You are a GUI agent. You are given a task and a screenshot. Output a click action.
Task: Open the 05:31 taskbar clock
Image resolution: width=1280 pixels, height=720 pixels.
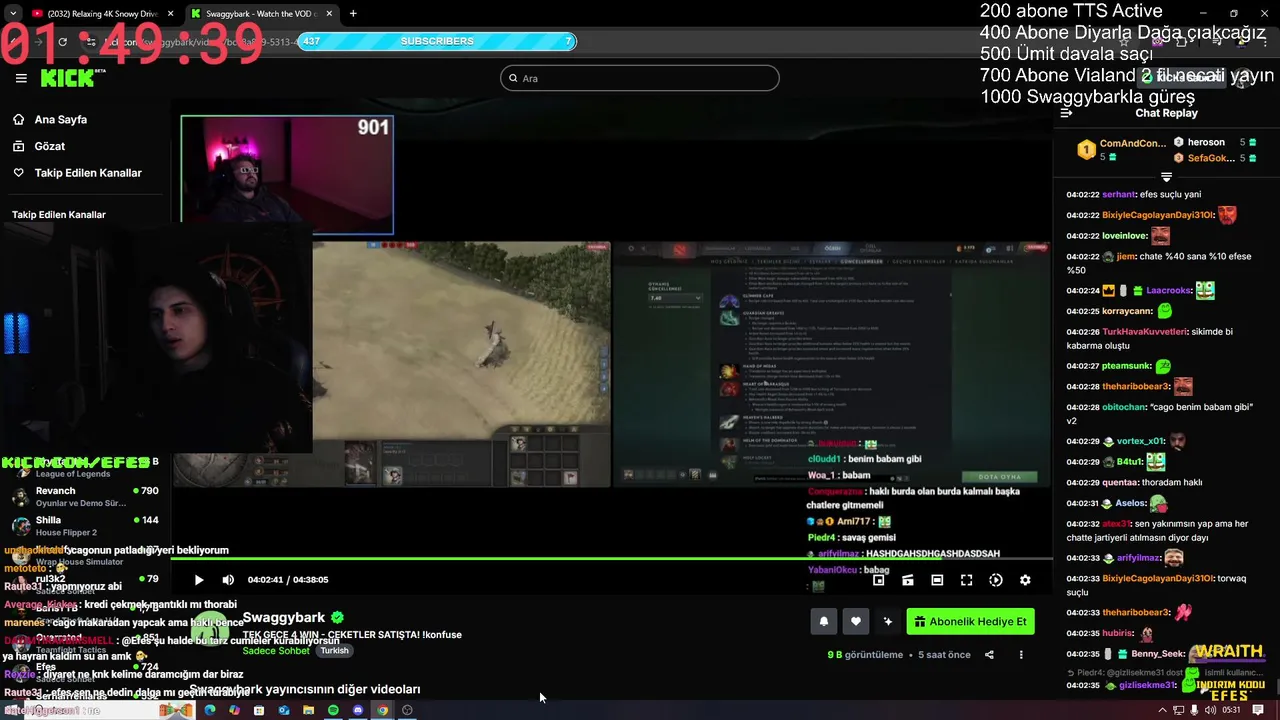pos(1231,710)
